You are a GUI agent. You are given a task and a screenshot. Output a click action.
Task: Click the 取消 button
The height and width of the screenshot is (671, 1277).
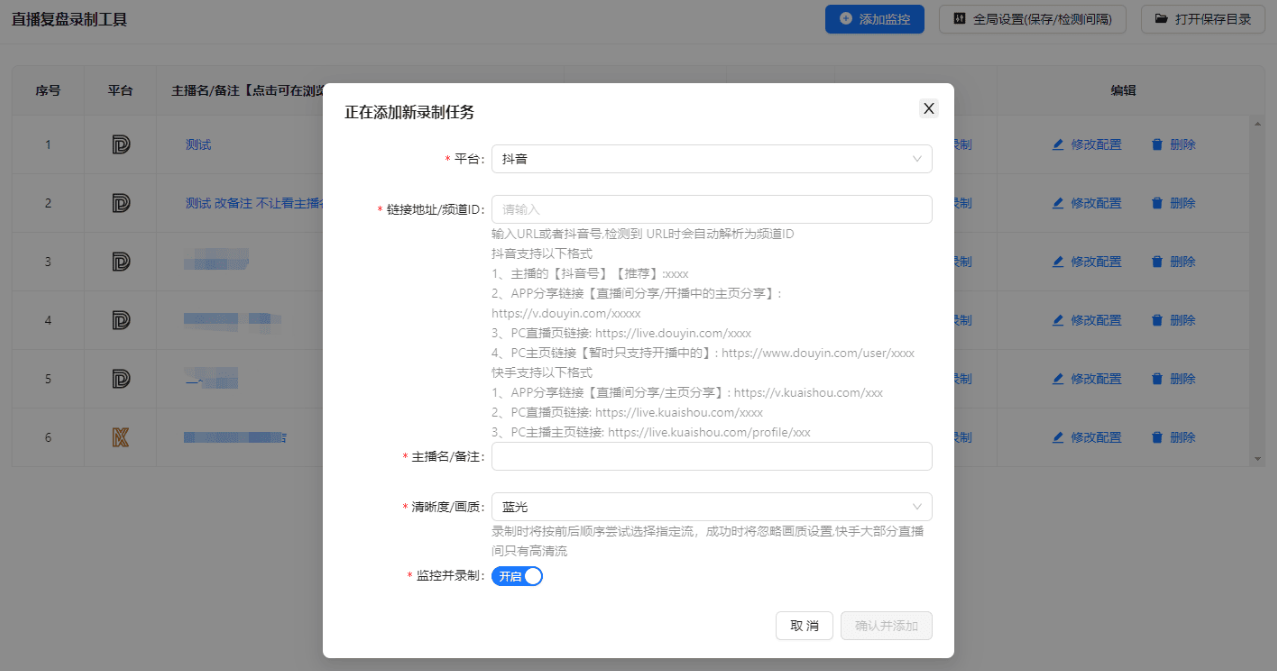tap(804, 625)
